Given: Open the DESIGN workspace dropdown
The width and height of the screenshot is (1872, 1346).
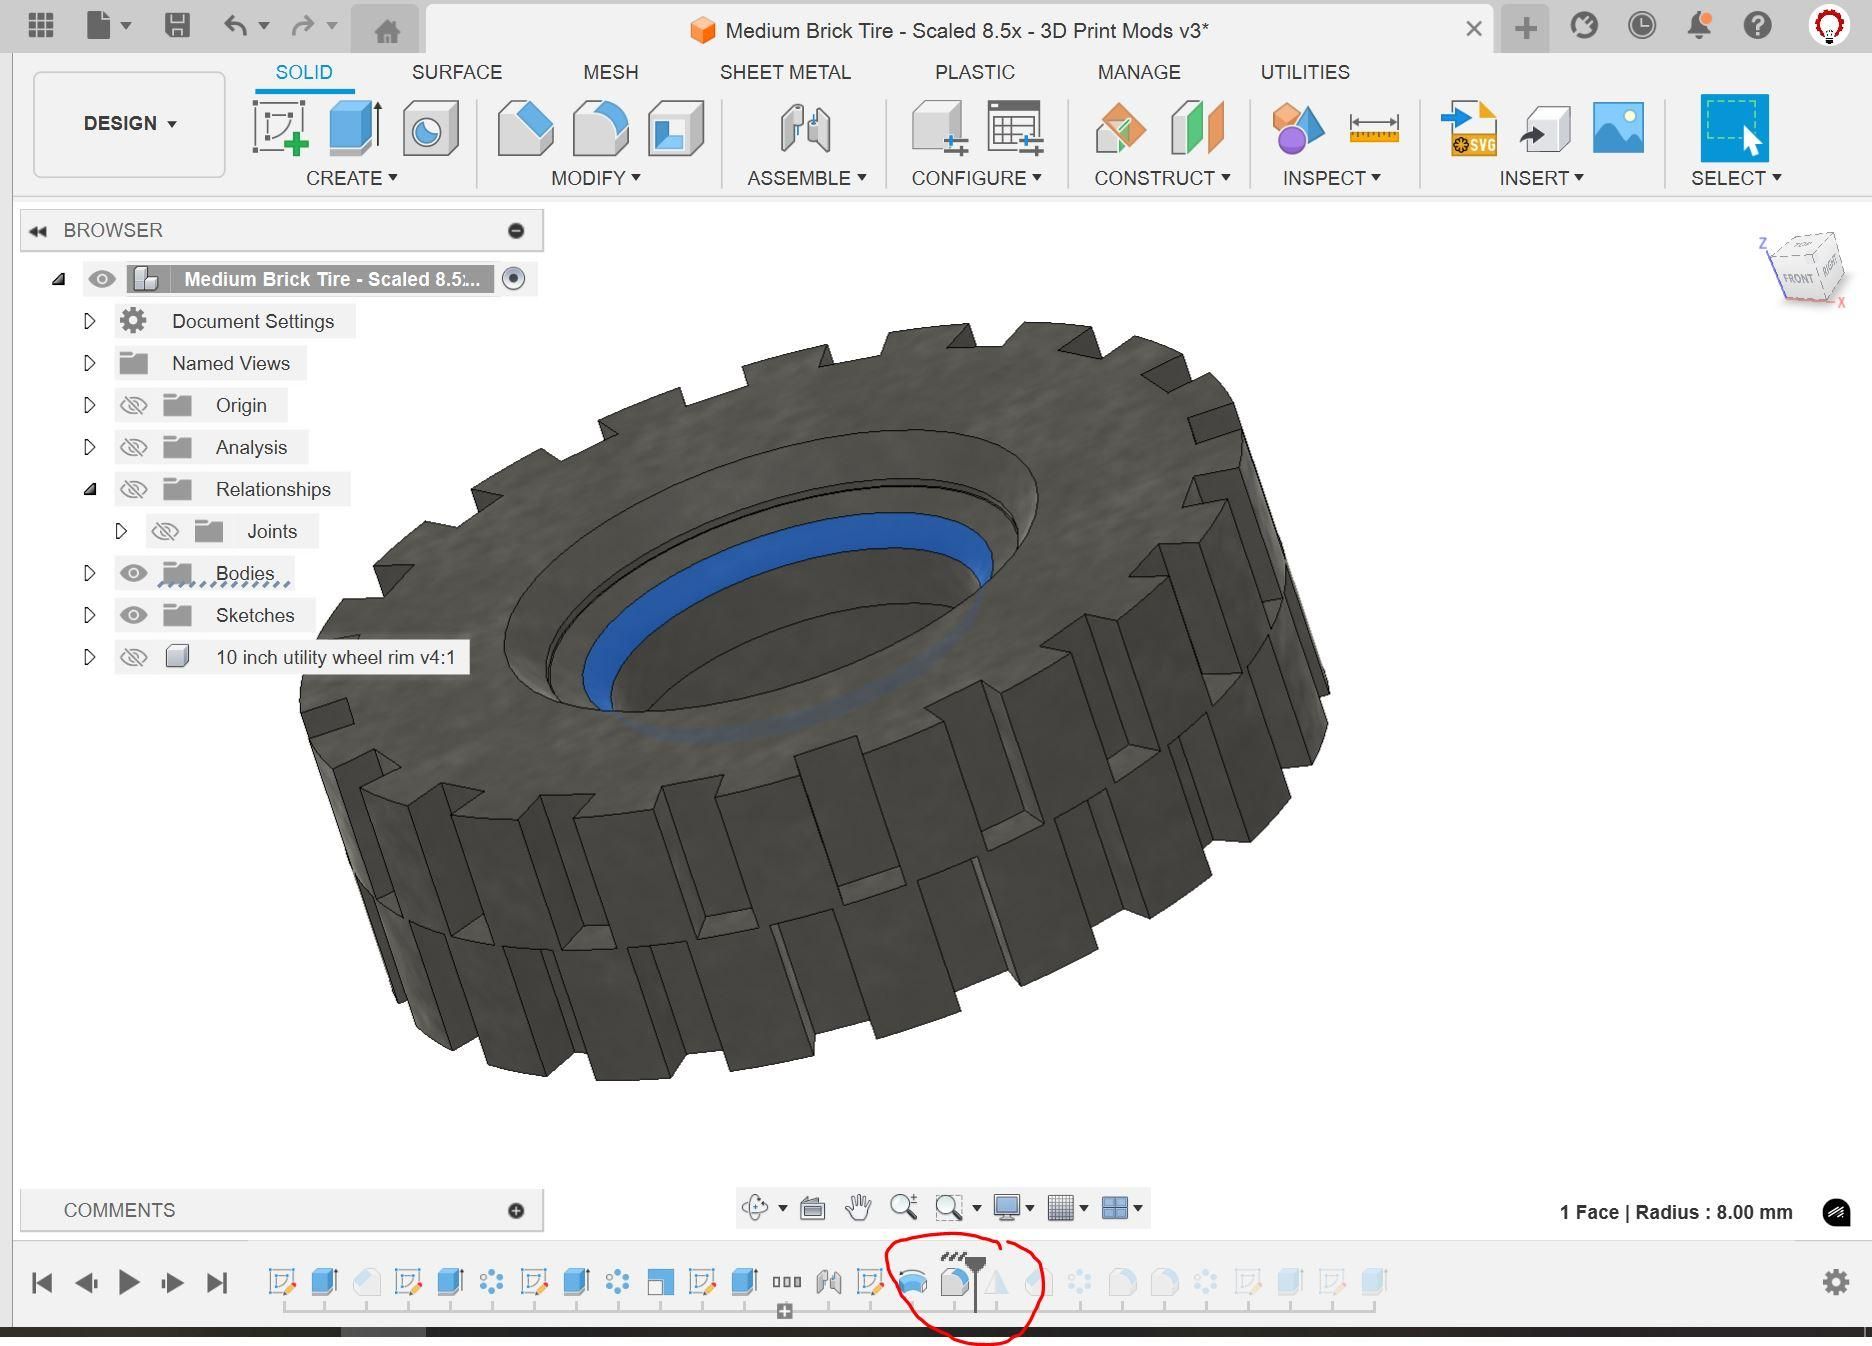Looking at the screenshot, I should coord(129,124).
